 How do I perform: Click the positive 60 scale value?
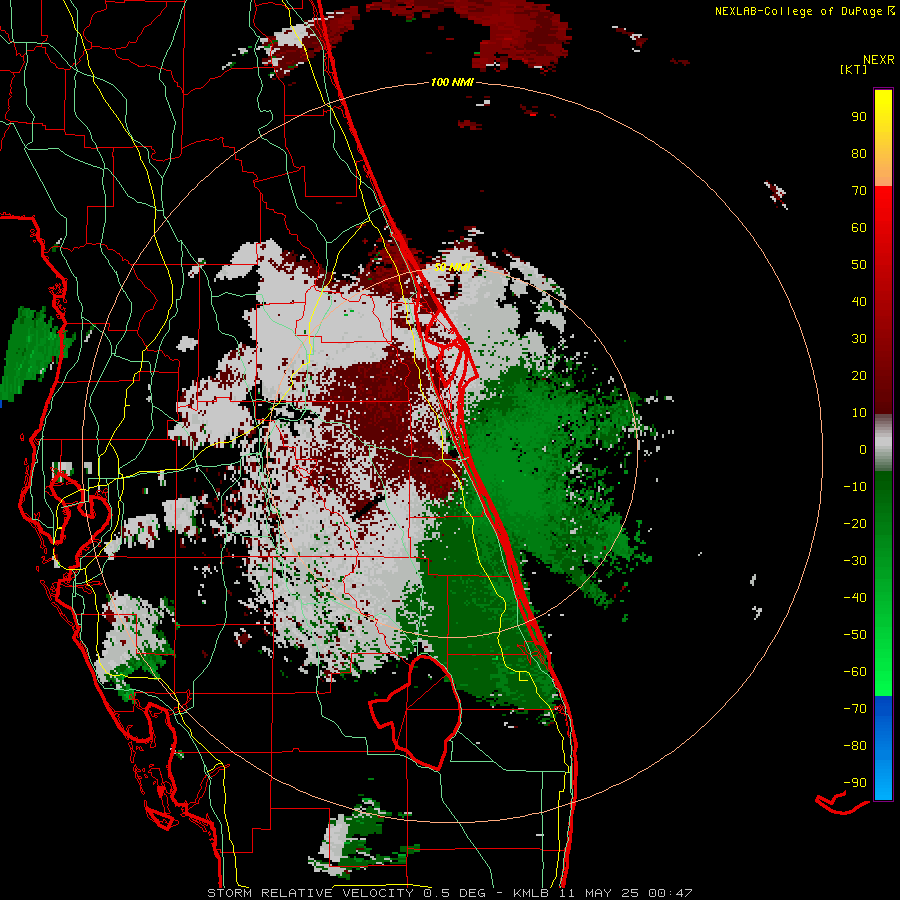(859, 228)
